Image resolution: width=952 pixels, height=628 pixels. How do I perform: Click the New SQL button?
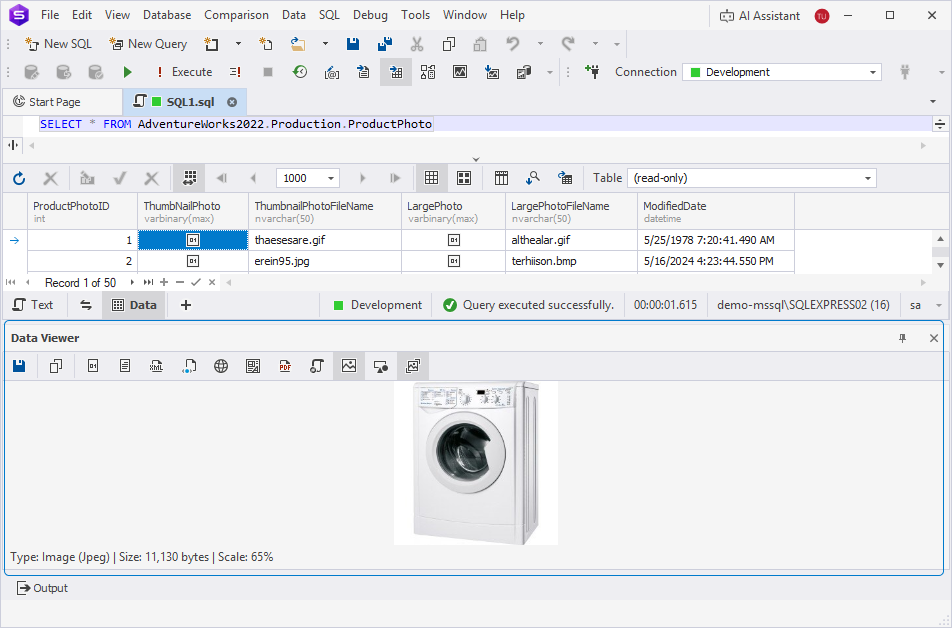pyautogui.click(x=58, y=44)
